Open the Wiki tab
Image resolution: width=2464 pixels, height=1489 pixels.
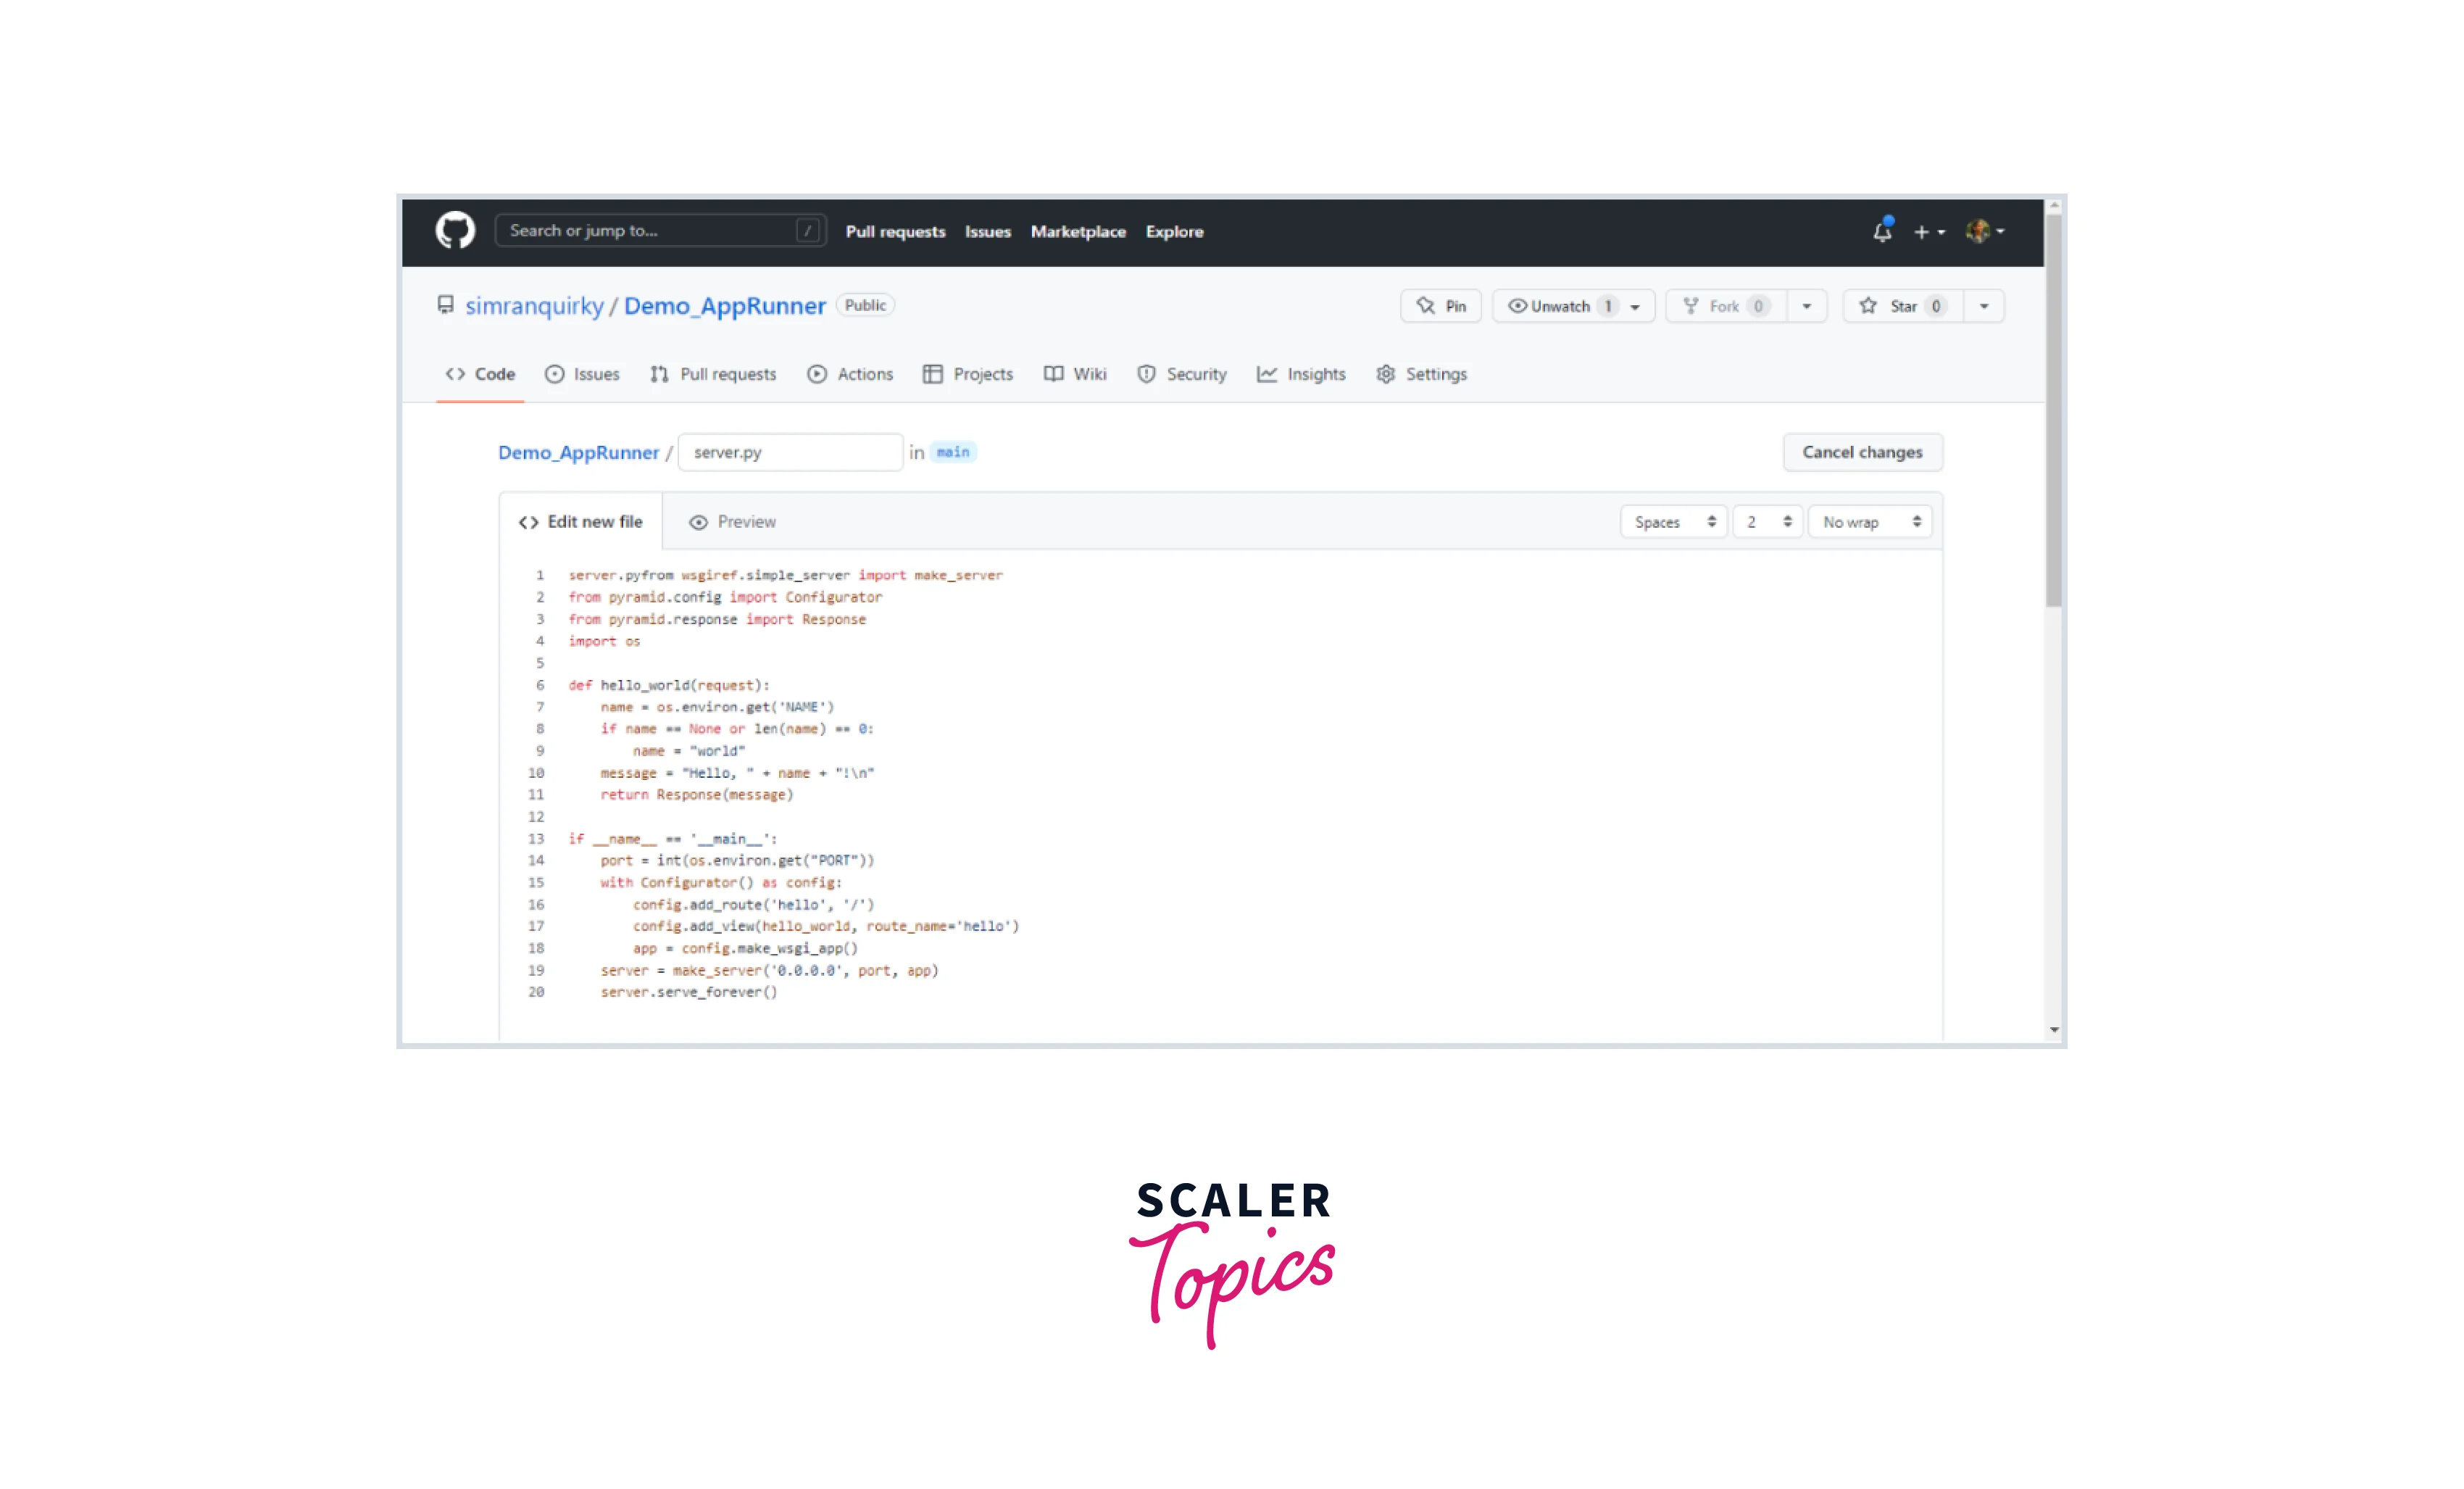(1075, 373)
